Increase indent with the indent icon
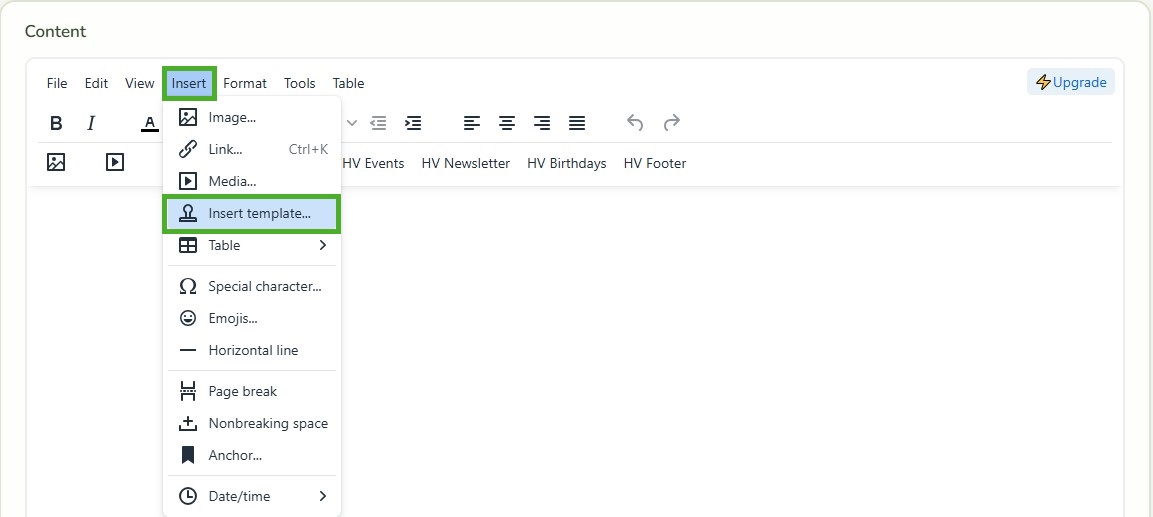The height and width of the screenshot is (517, 1153). coord(413,123)
